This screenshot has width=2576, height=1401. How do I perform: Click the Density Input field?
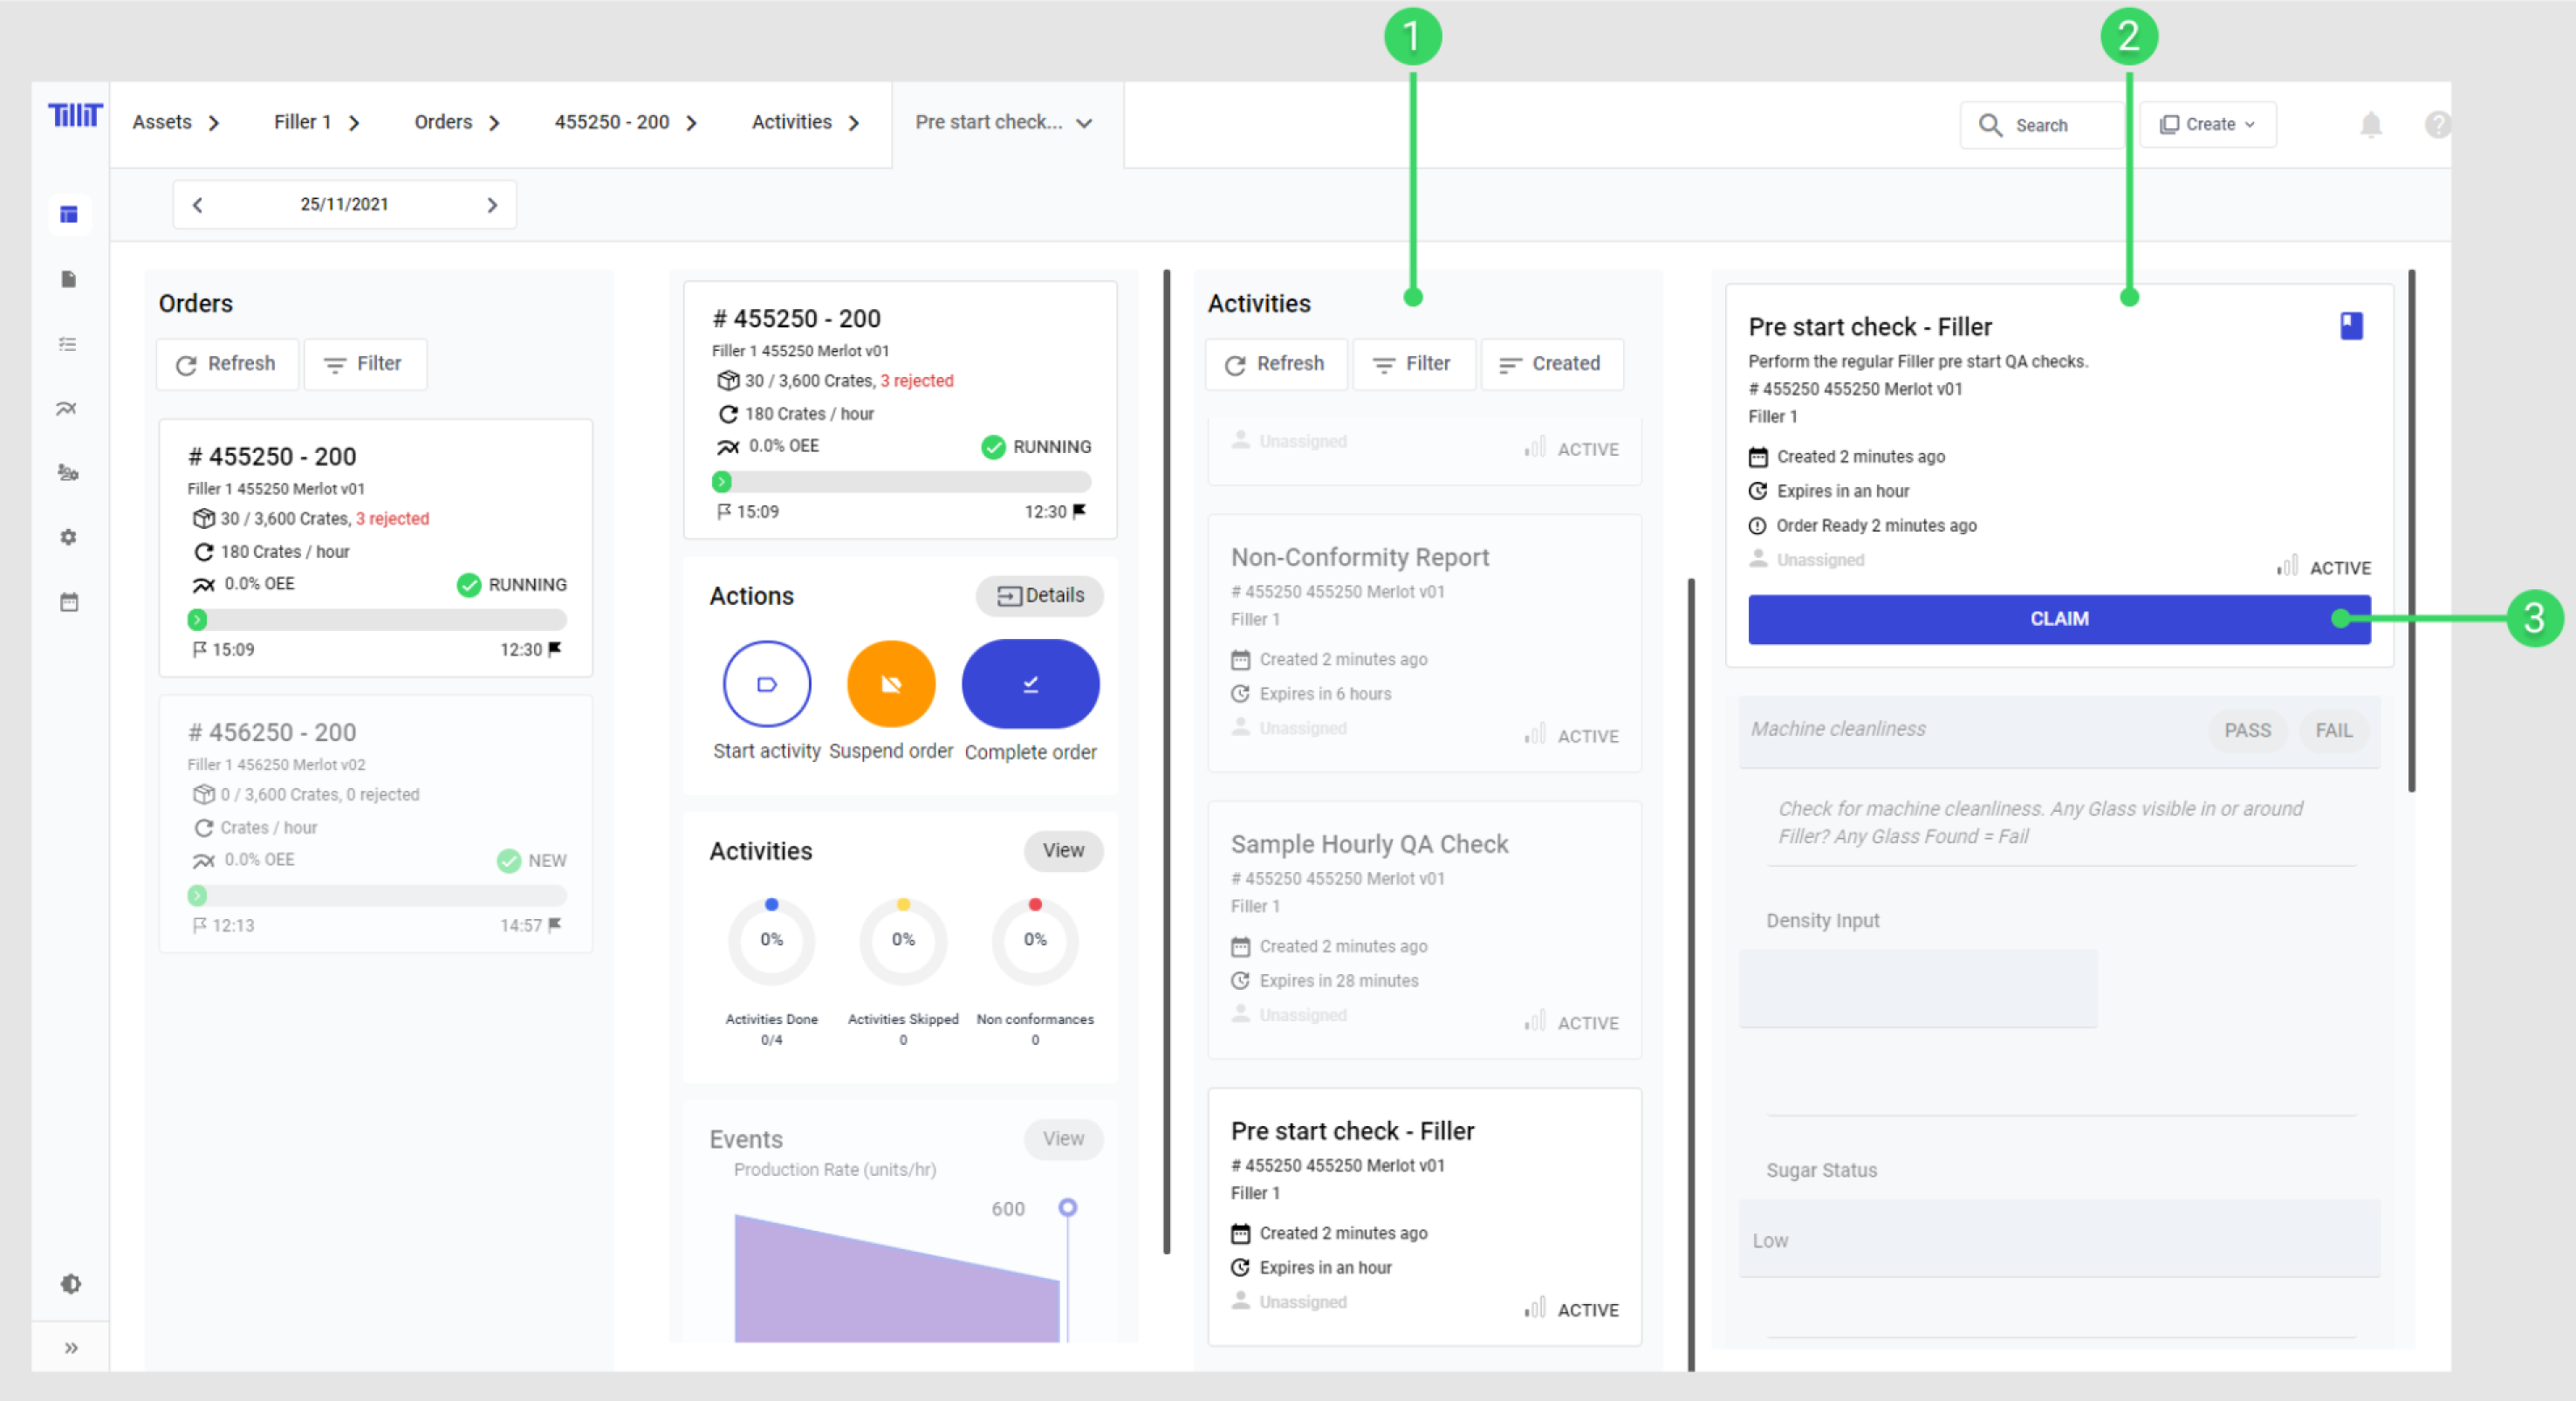pos(1917,988)
